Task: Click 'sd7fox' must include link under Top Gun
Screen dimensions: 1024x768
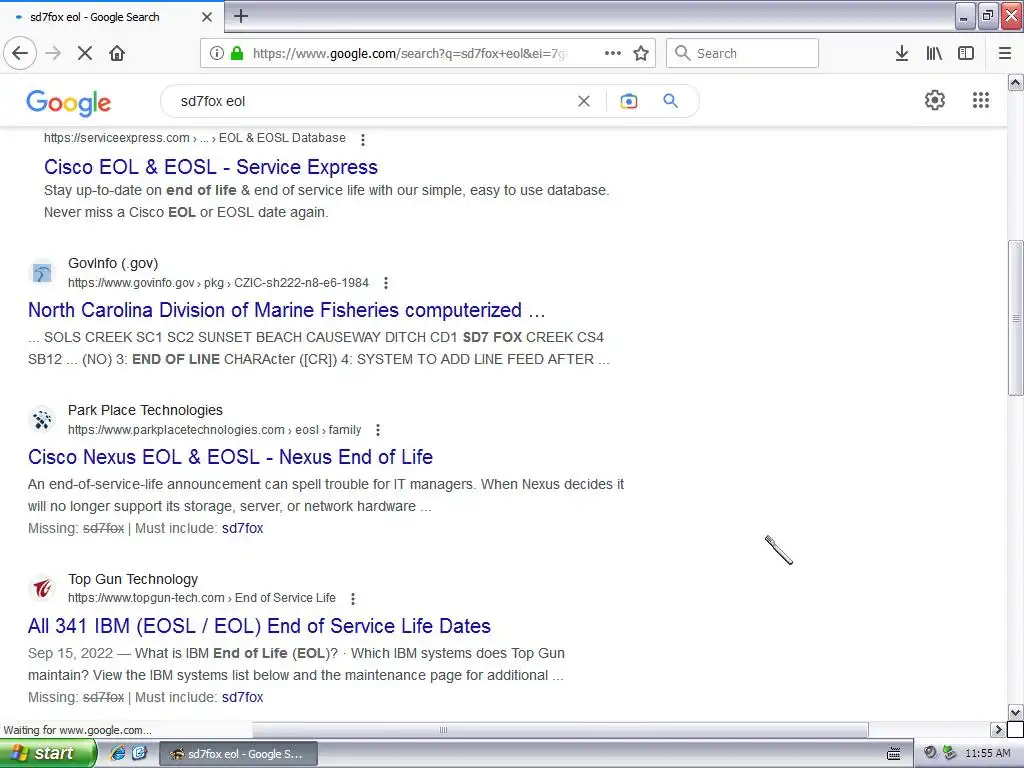Action: click(242, 697)
